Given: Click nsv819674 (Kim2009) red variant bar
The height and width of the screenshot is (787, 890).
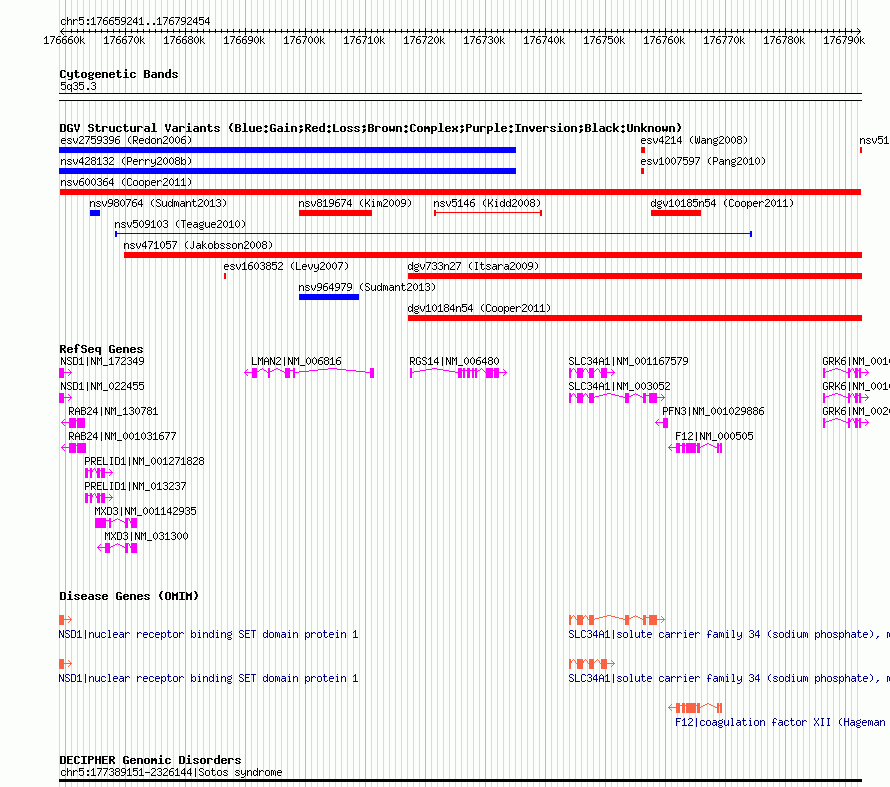Looking at the screenshot, I should pyautogui.click(x=335, y=213).
